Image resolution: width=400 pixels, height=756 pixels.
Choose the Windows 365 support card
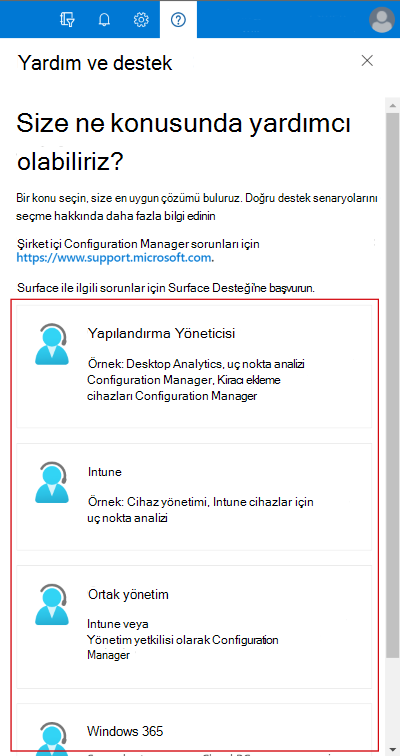pyautogui.click(x=194, y=727)
